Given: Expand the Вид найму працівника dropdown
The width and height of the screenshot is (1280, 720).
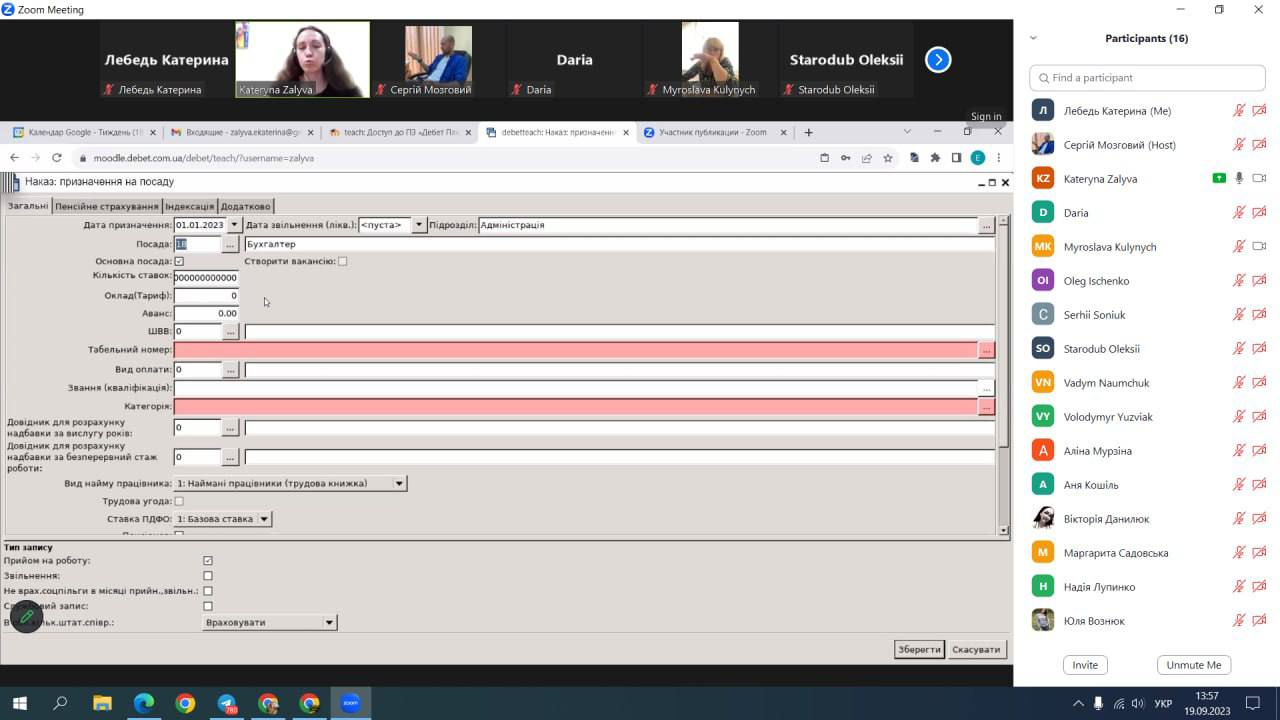Looking at the screenshot, I should tap(398, 484).
